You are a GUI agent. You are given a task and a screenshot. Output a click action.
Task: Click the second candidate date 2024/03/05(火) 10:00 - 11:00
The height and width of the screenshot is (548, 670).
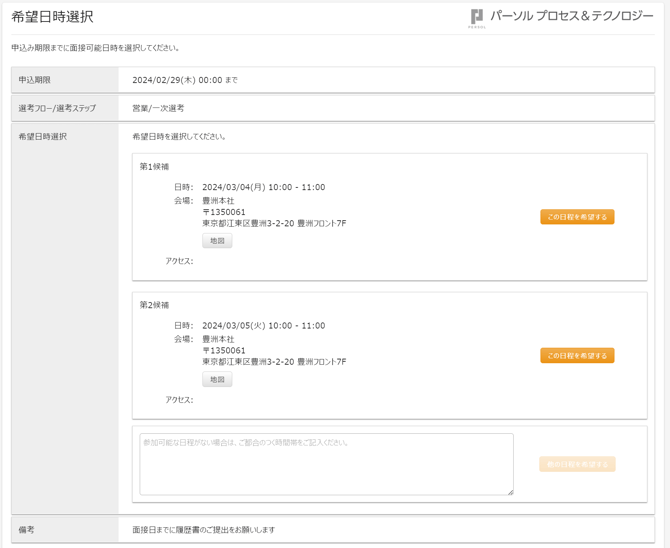pyautogui.click(x=263, y=326)
